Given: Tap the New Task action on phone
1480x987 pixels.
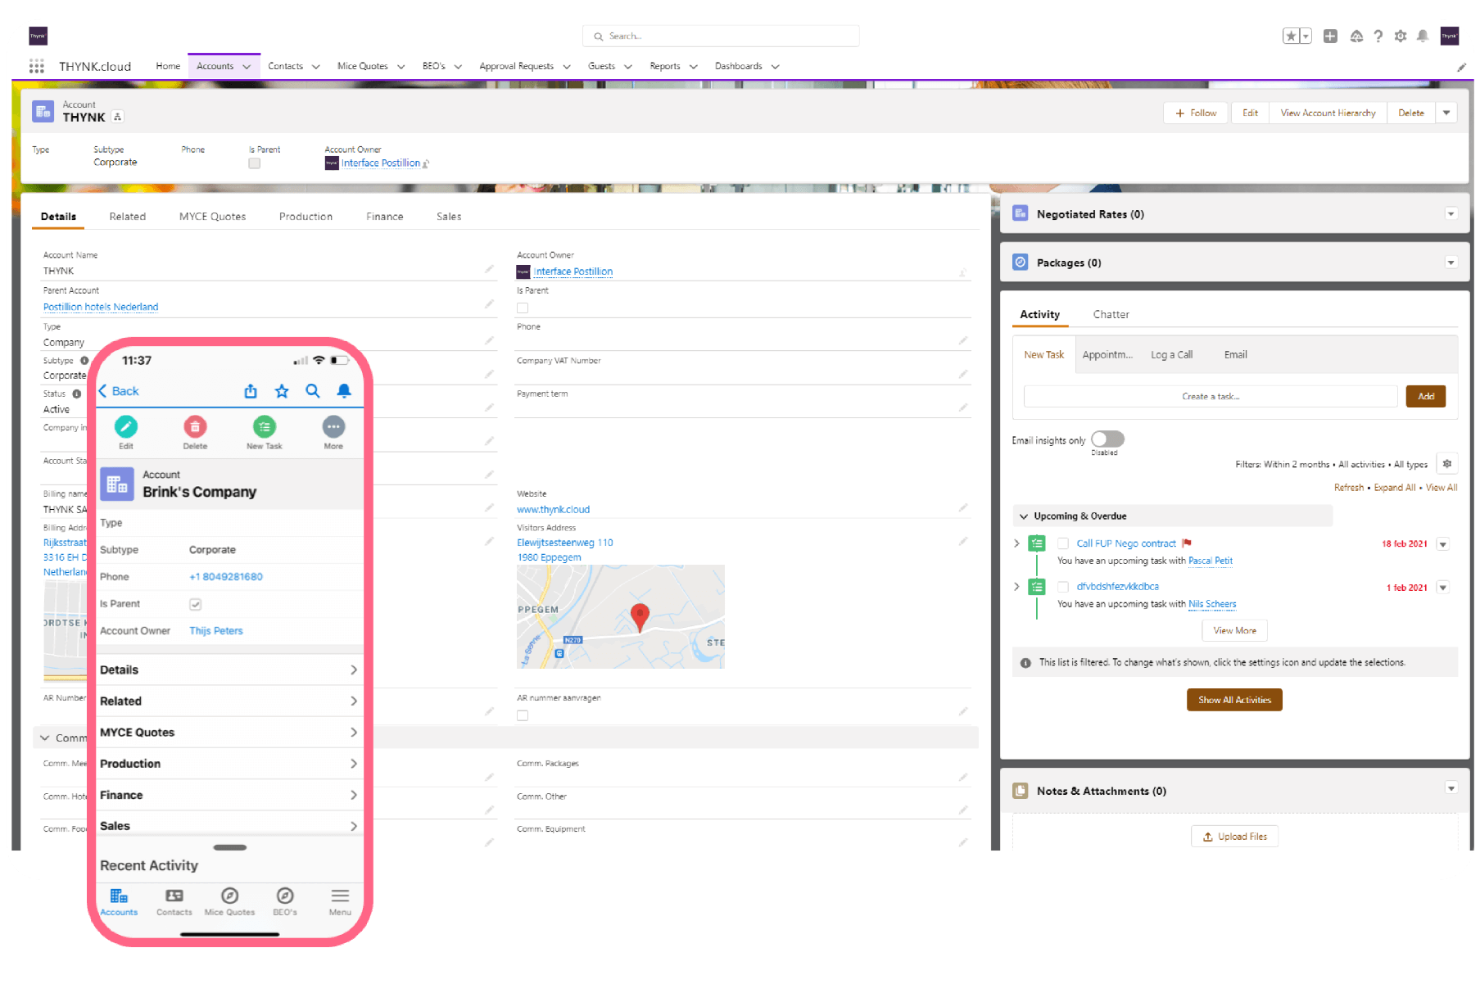Looking at the screenshot, I should tap(264, 427).
